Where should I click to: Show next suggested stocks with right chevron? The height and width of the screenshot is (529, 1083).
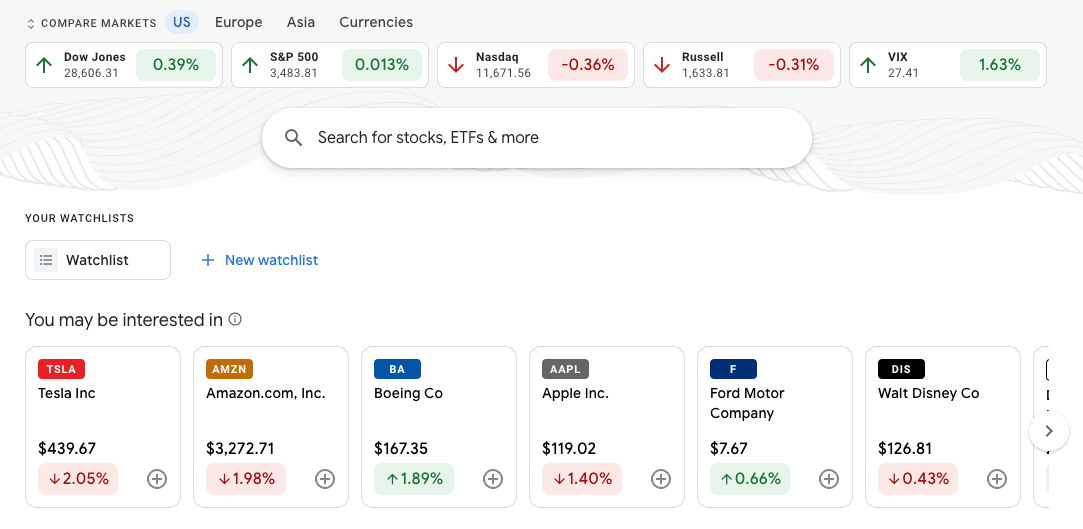[1049, 431]
